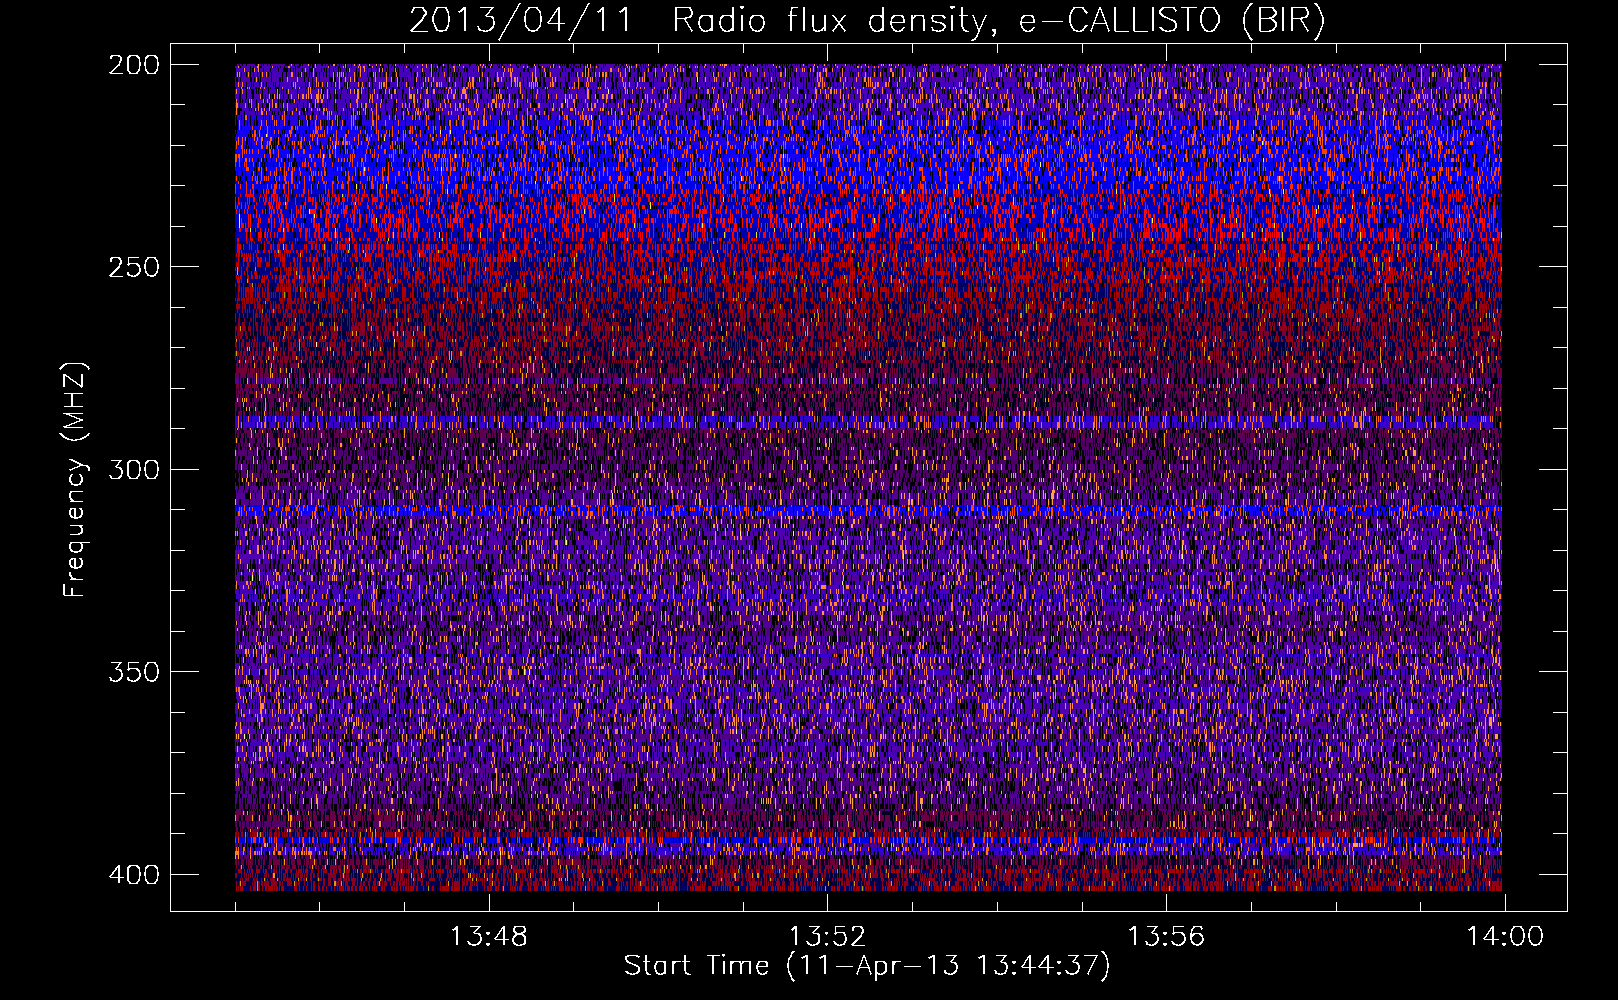Click the '13:56' time tick label

tap(1166, 937)
